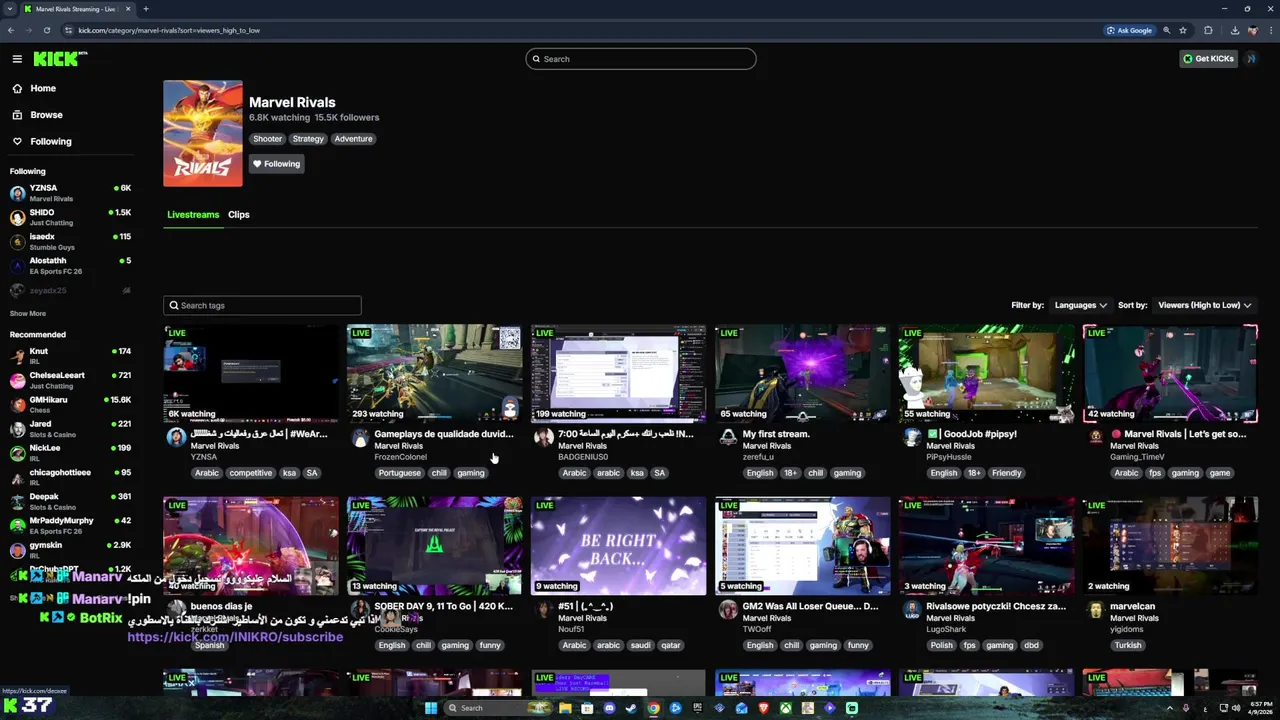The width and height of the screenshot is (1280, 720).
Task: Open MrPaddyMurphy in Recommended list
Action: tap(70, 525)
